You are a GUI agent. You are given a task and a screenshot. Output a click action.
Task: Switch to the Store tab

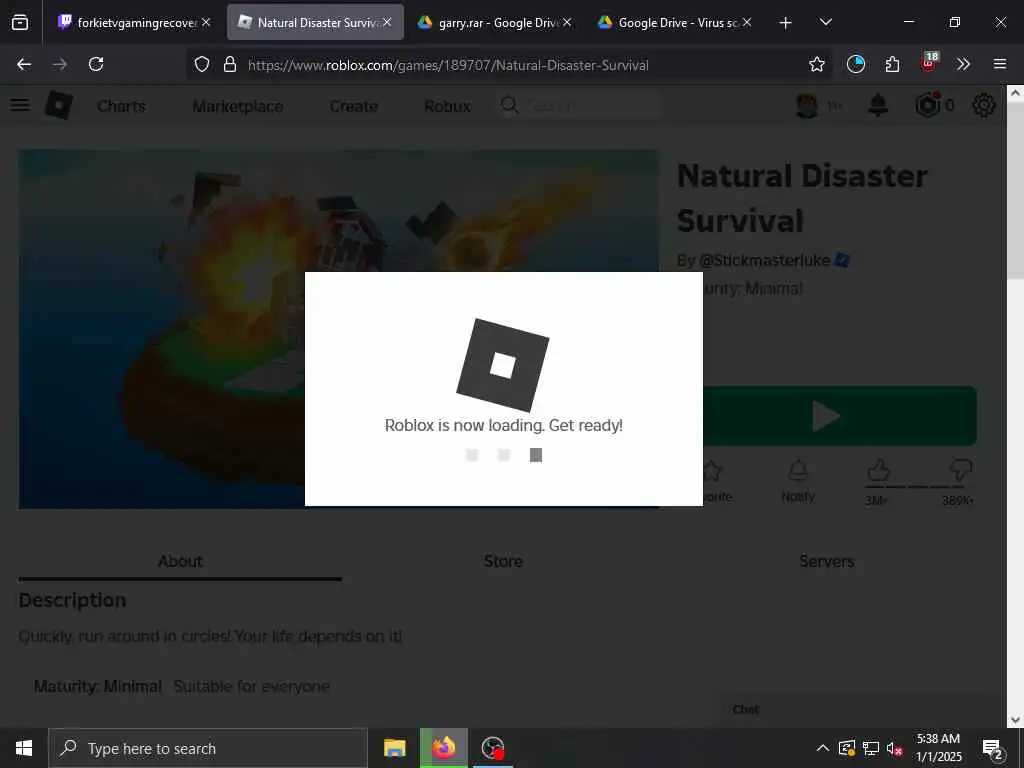point(504,561)
